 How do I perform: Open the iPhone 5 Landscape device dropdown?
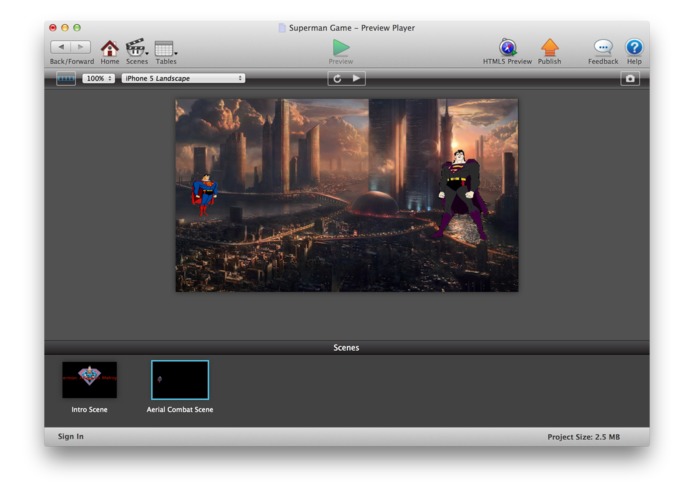tap(183, 78)
